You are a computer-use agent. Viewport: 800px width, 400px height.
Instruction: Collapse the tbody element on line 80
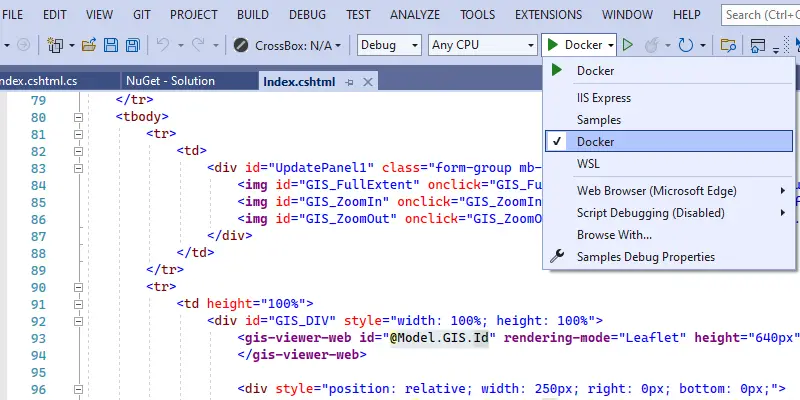coord(78,117)
